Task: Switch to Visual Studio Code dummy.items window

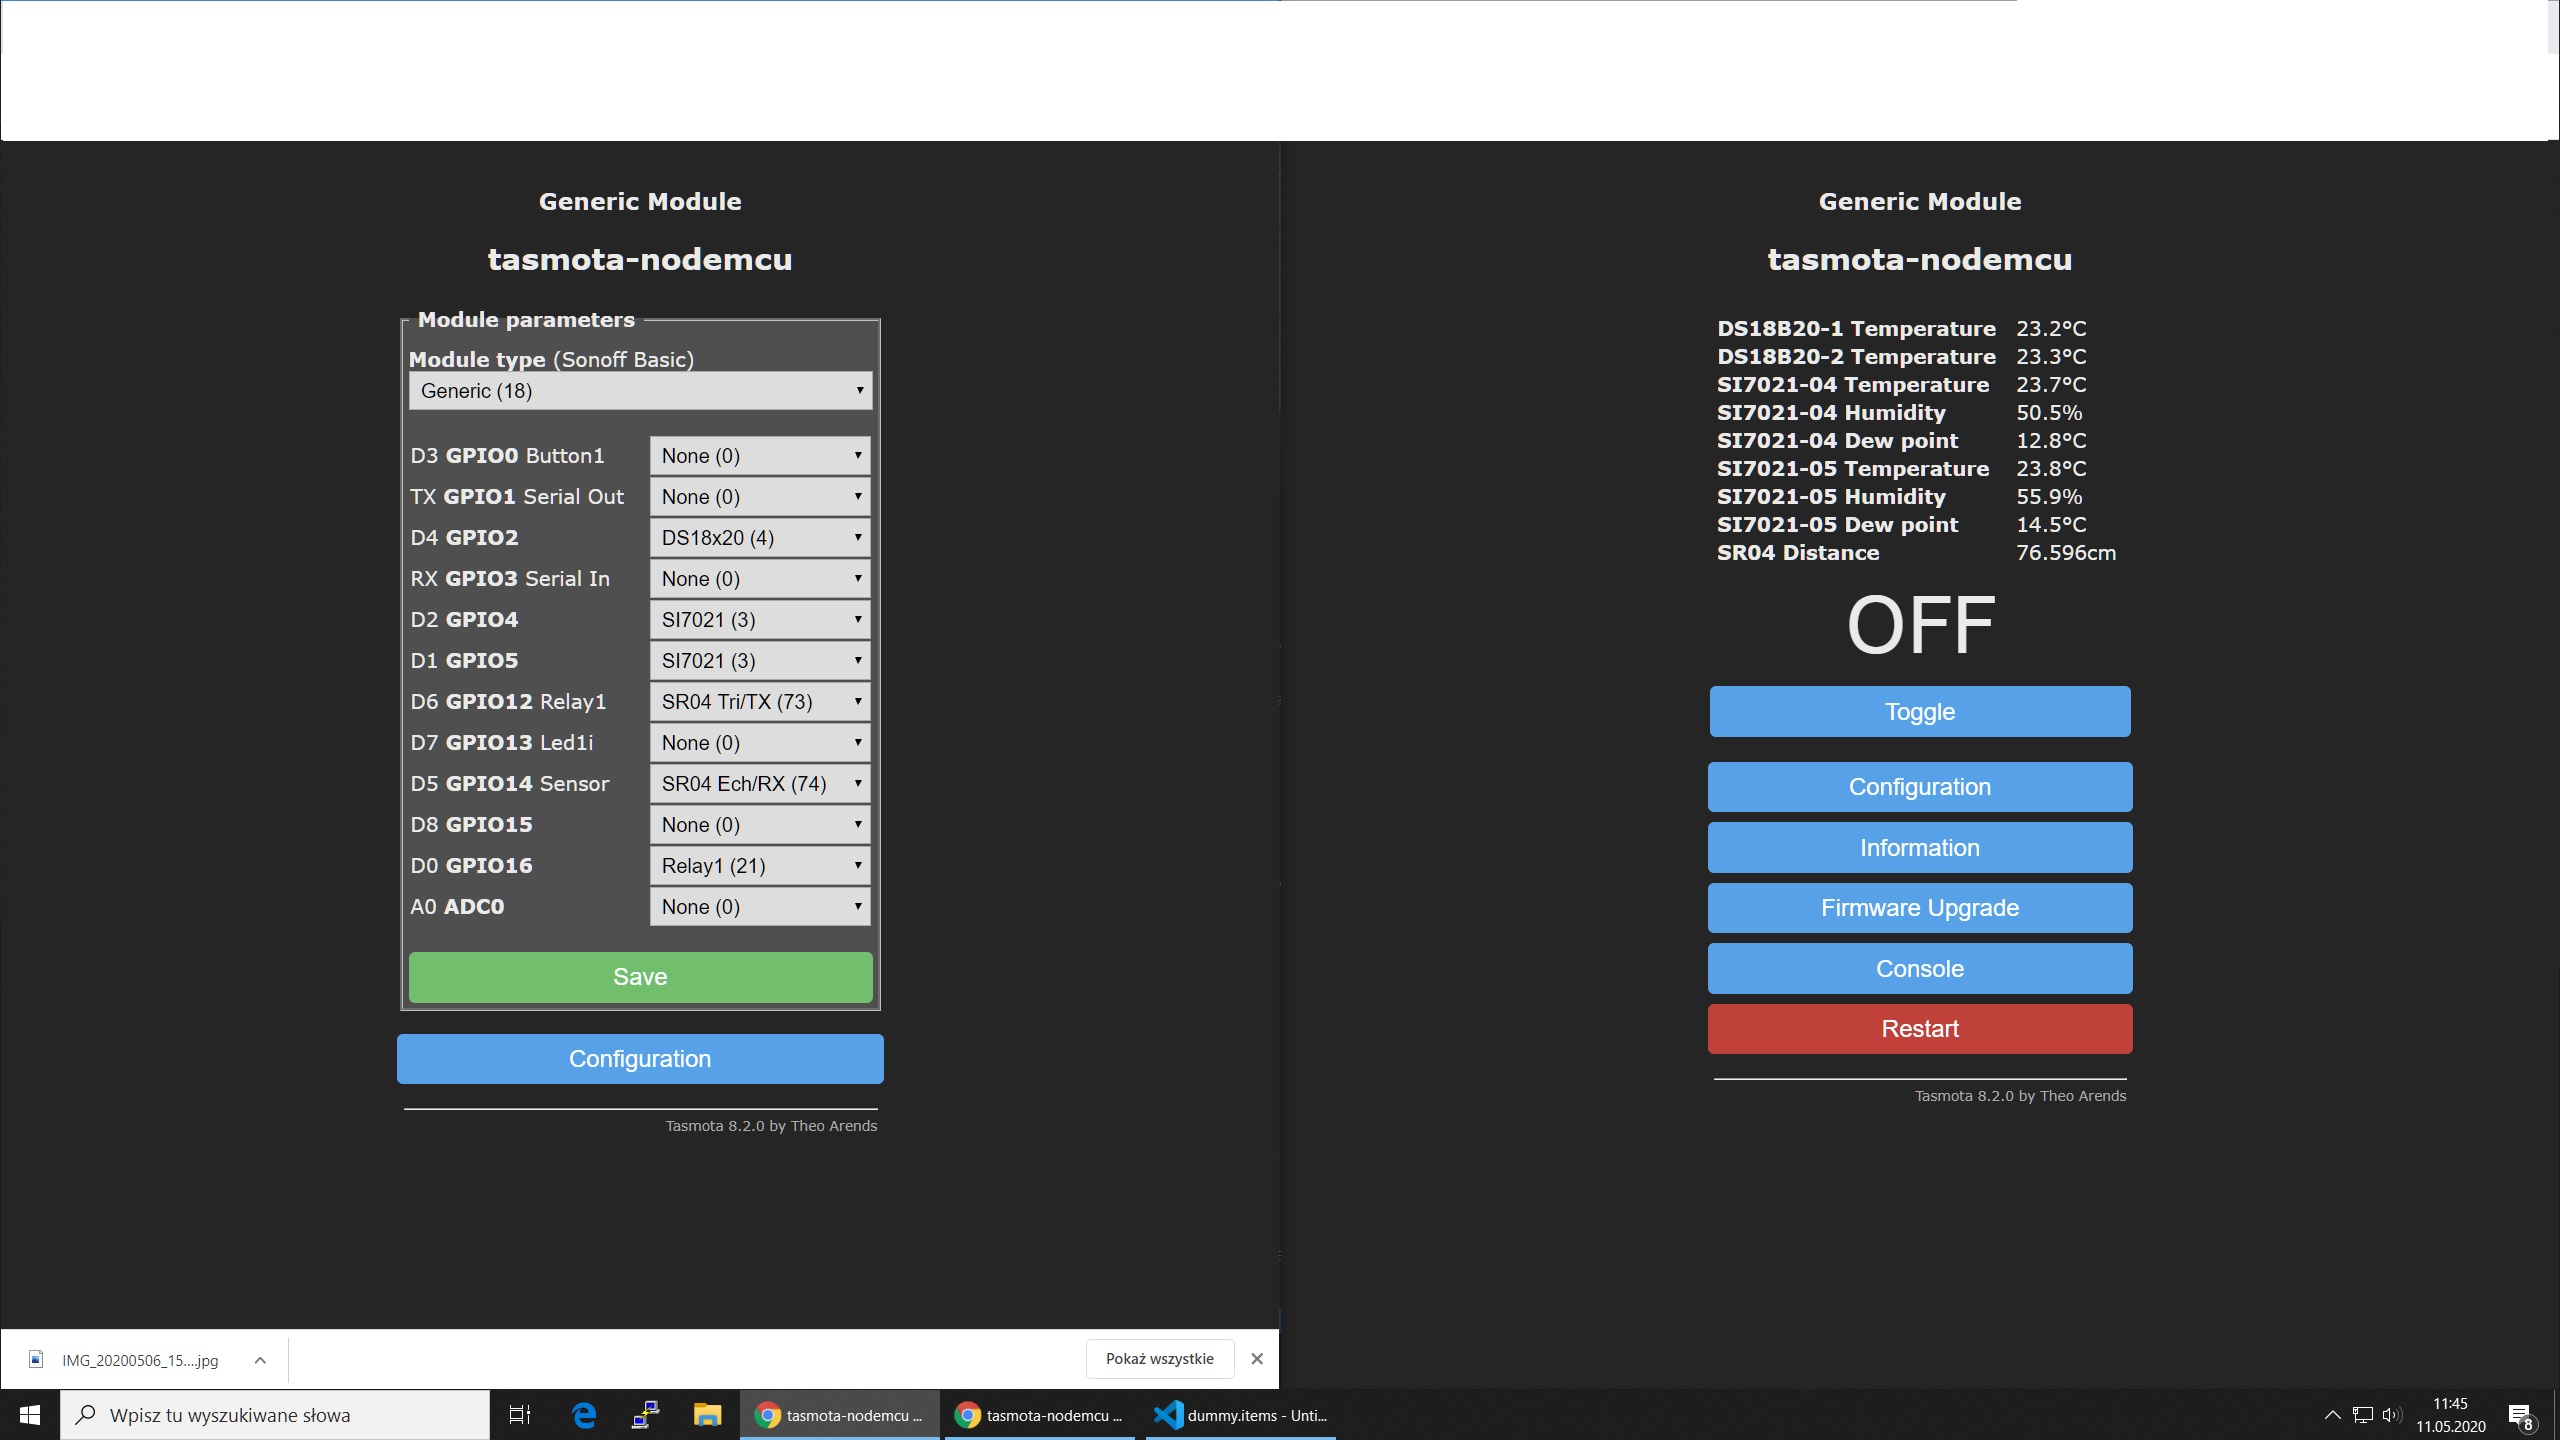Action: (1240, 1415)
